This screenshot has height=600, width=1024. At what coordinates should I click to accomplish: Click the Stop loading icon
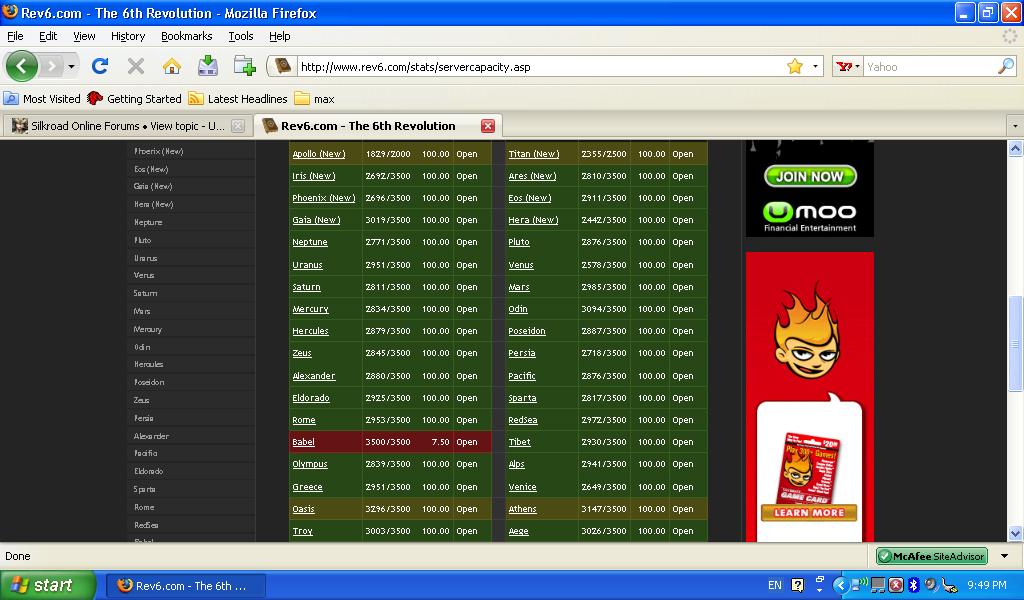click(x=136, y=66)
